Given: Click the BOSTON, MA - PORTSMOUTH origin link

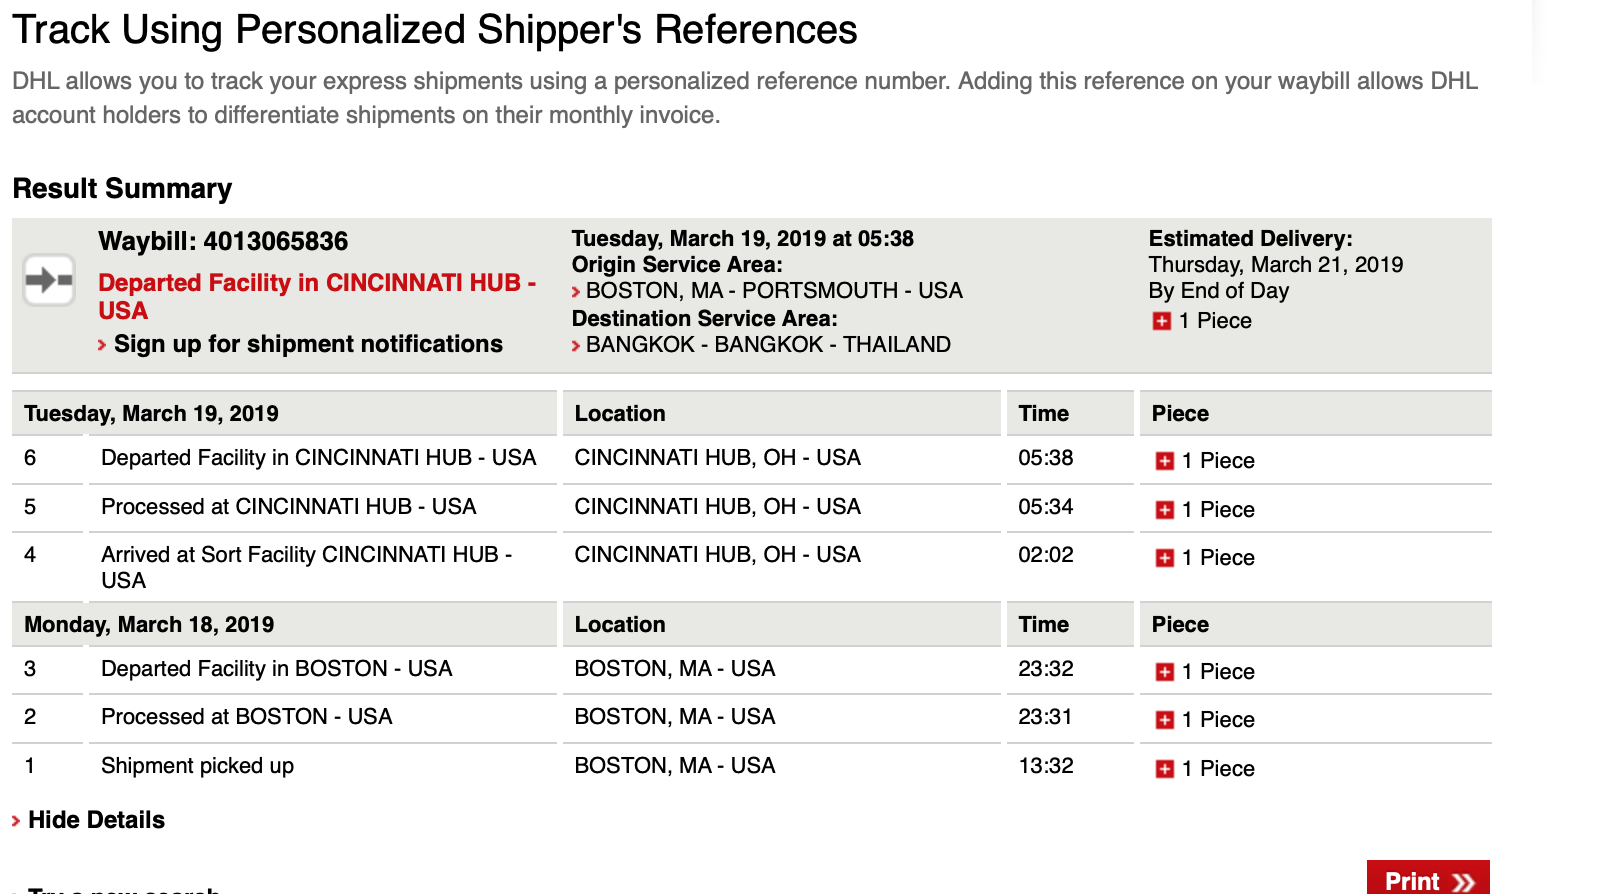Looking at the screenshot, I should tap(774, 291).
